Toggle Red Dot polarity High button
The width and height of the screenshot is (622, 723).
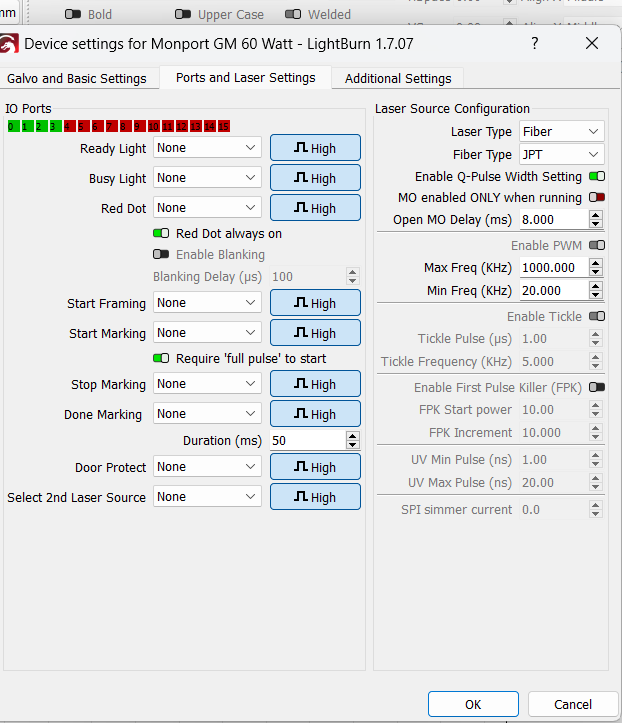pos(315,208)
